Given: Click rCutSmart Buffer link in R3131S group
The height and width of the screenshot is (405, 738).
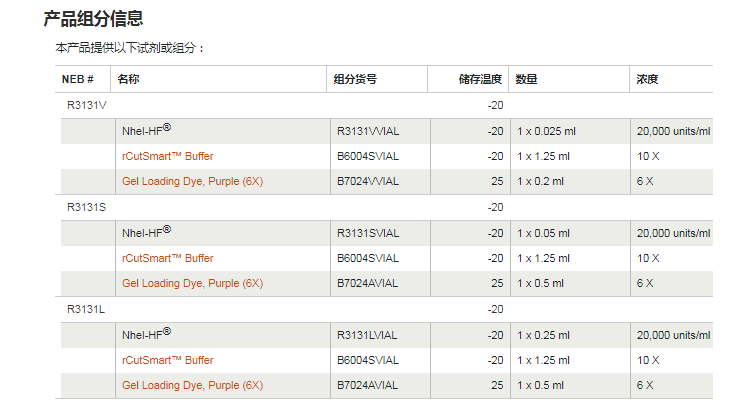Looking at the screenshot, I should (x=168, y=258).
